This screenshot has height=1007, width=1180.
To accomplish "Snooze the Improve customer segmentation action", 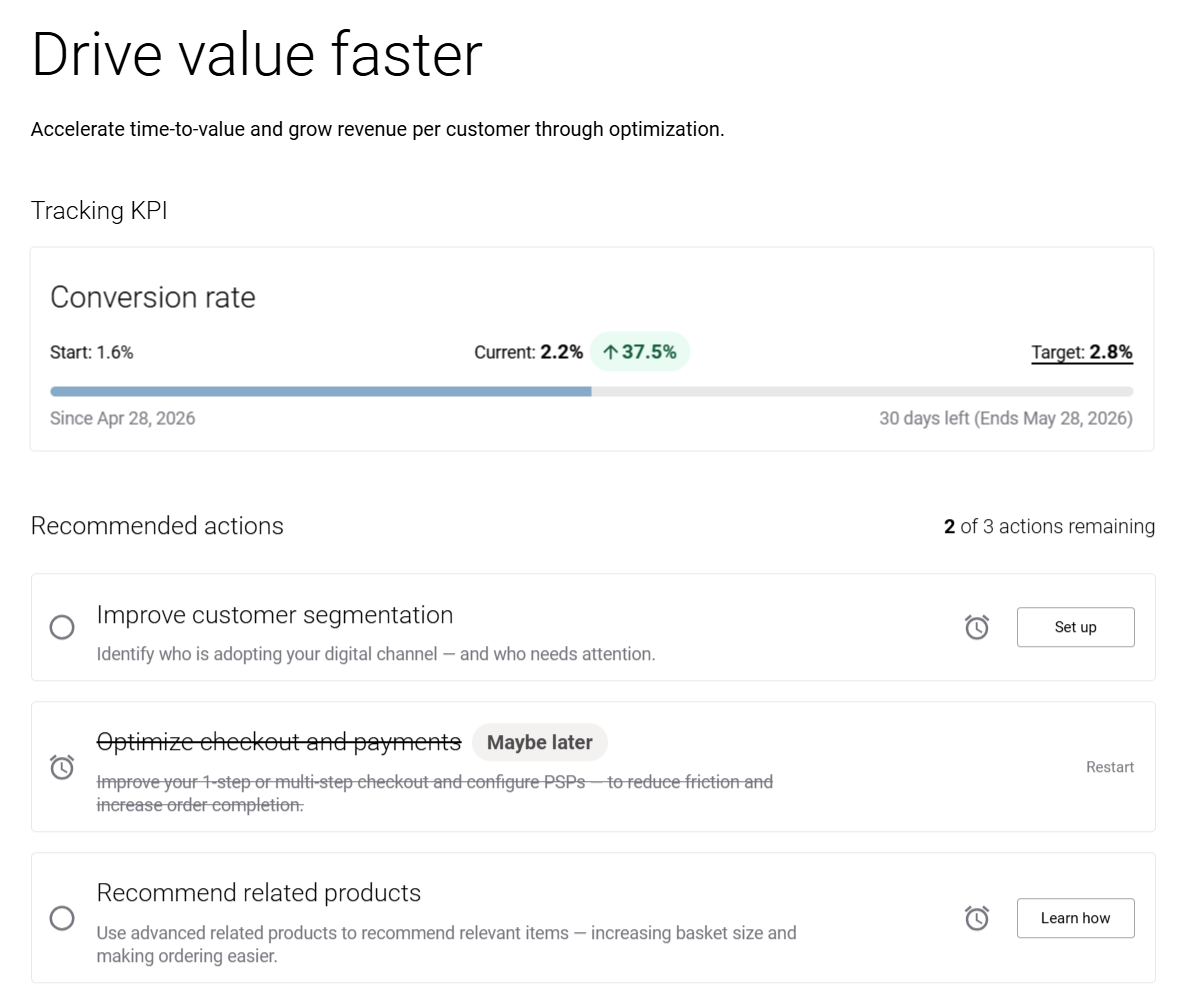I will point(976,627).
